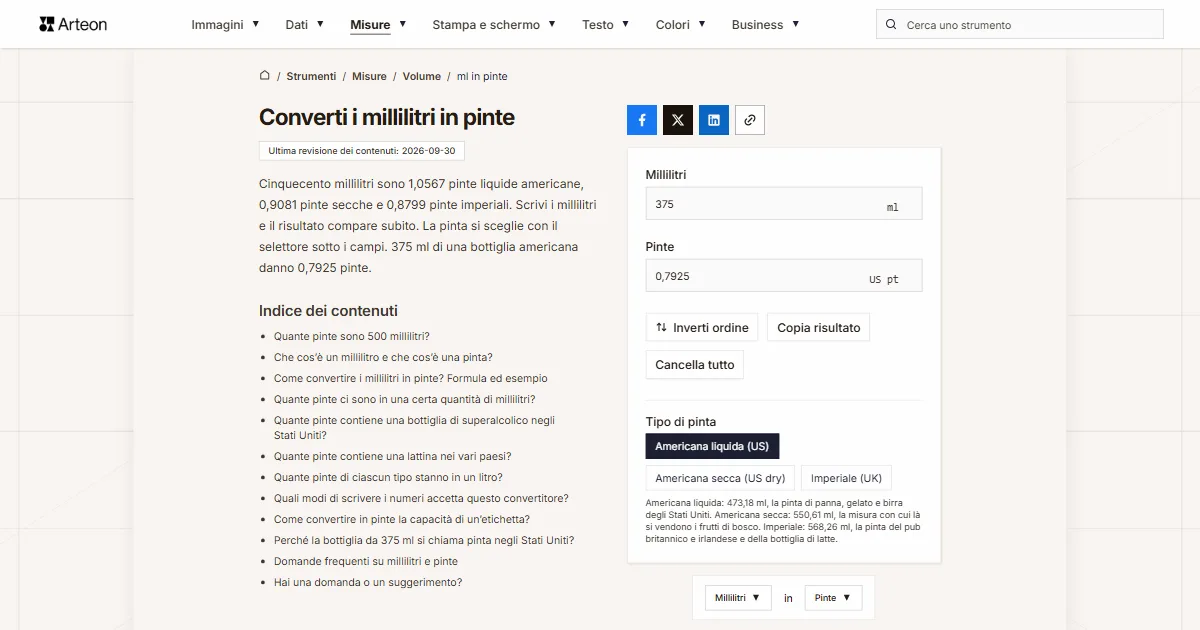Focus the Millilitri input field

pos(784,204)
